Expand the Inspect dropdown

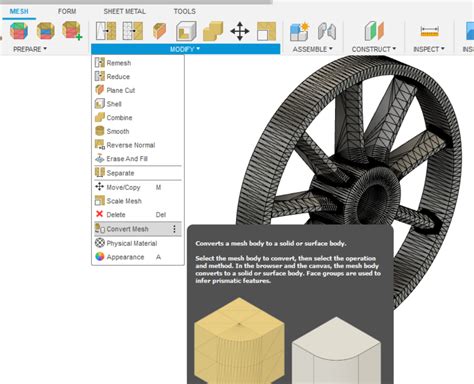(x=429, y=49)
